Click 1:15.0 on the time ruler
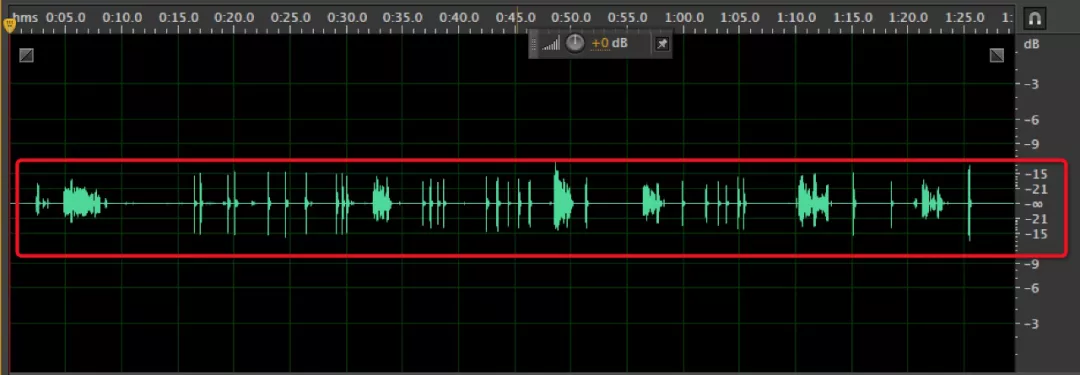Screen dimensions: 1080x375 [853, 18]
